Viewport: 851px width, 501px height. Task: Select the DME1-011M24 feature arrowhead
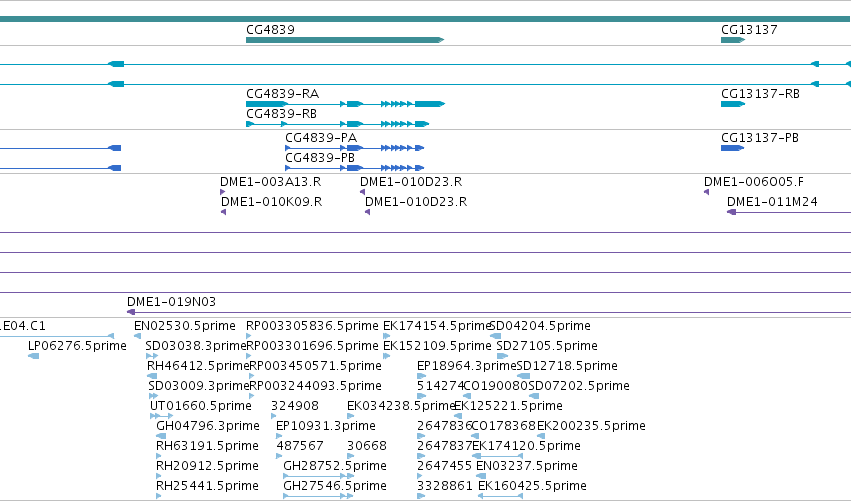tap(732, 212)
